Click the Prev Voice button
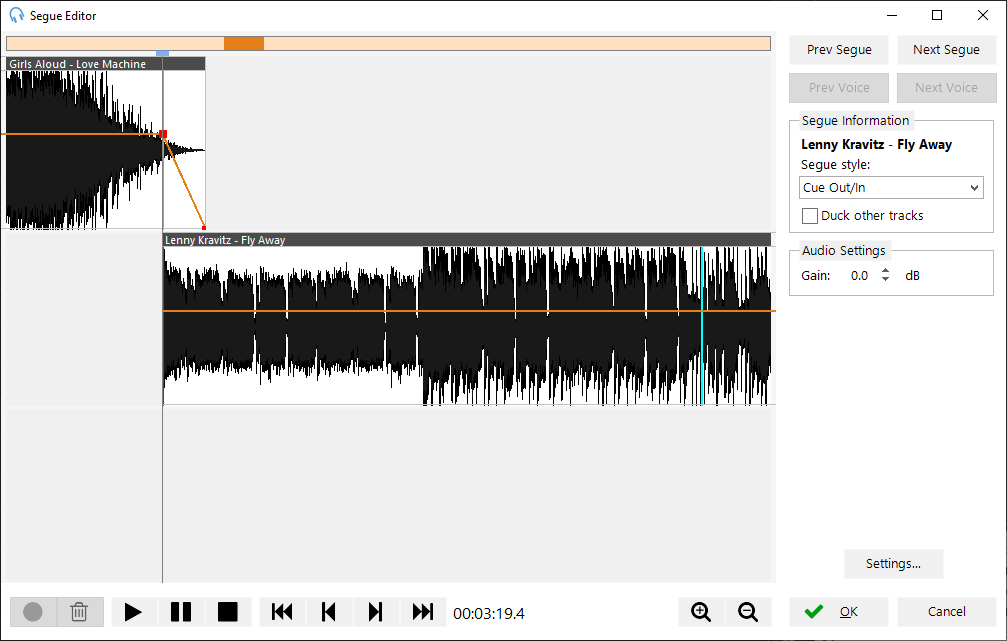Screen dimensions: 1007x641 click(x=839, y=88)
